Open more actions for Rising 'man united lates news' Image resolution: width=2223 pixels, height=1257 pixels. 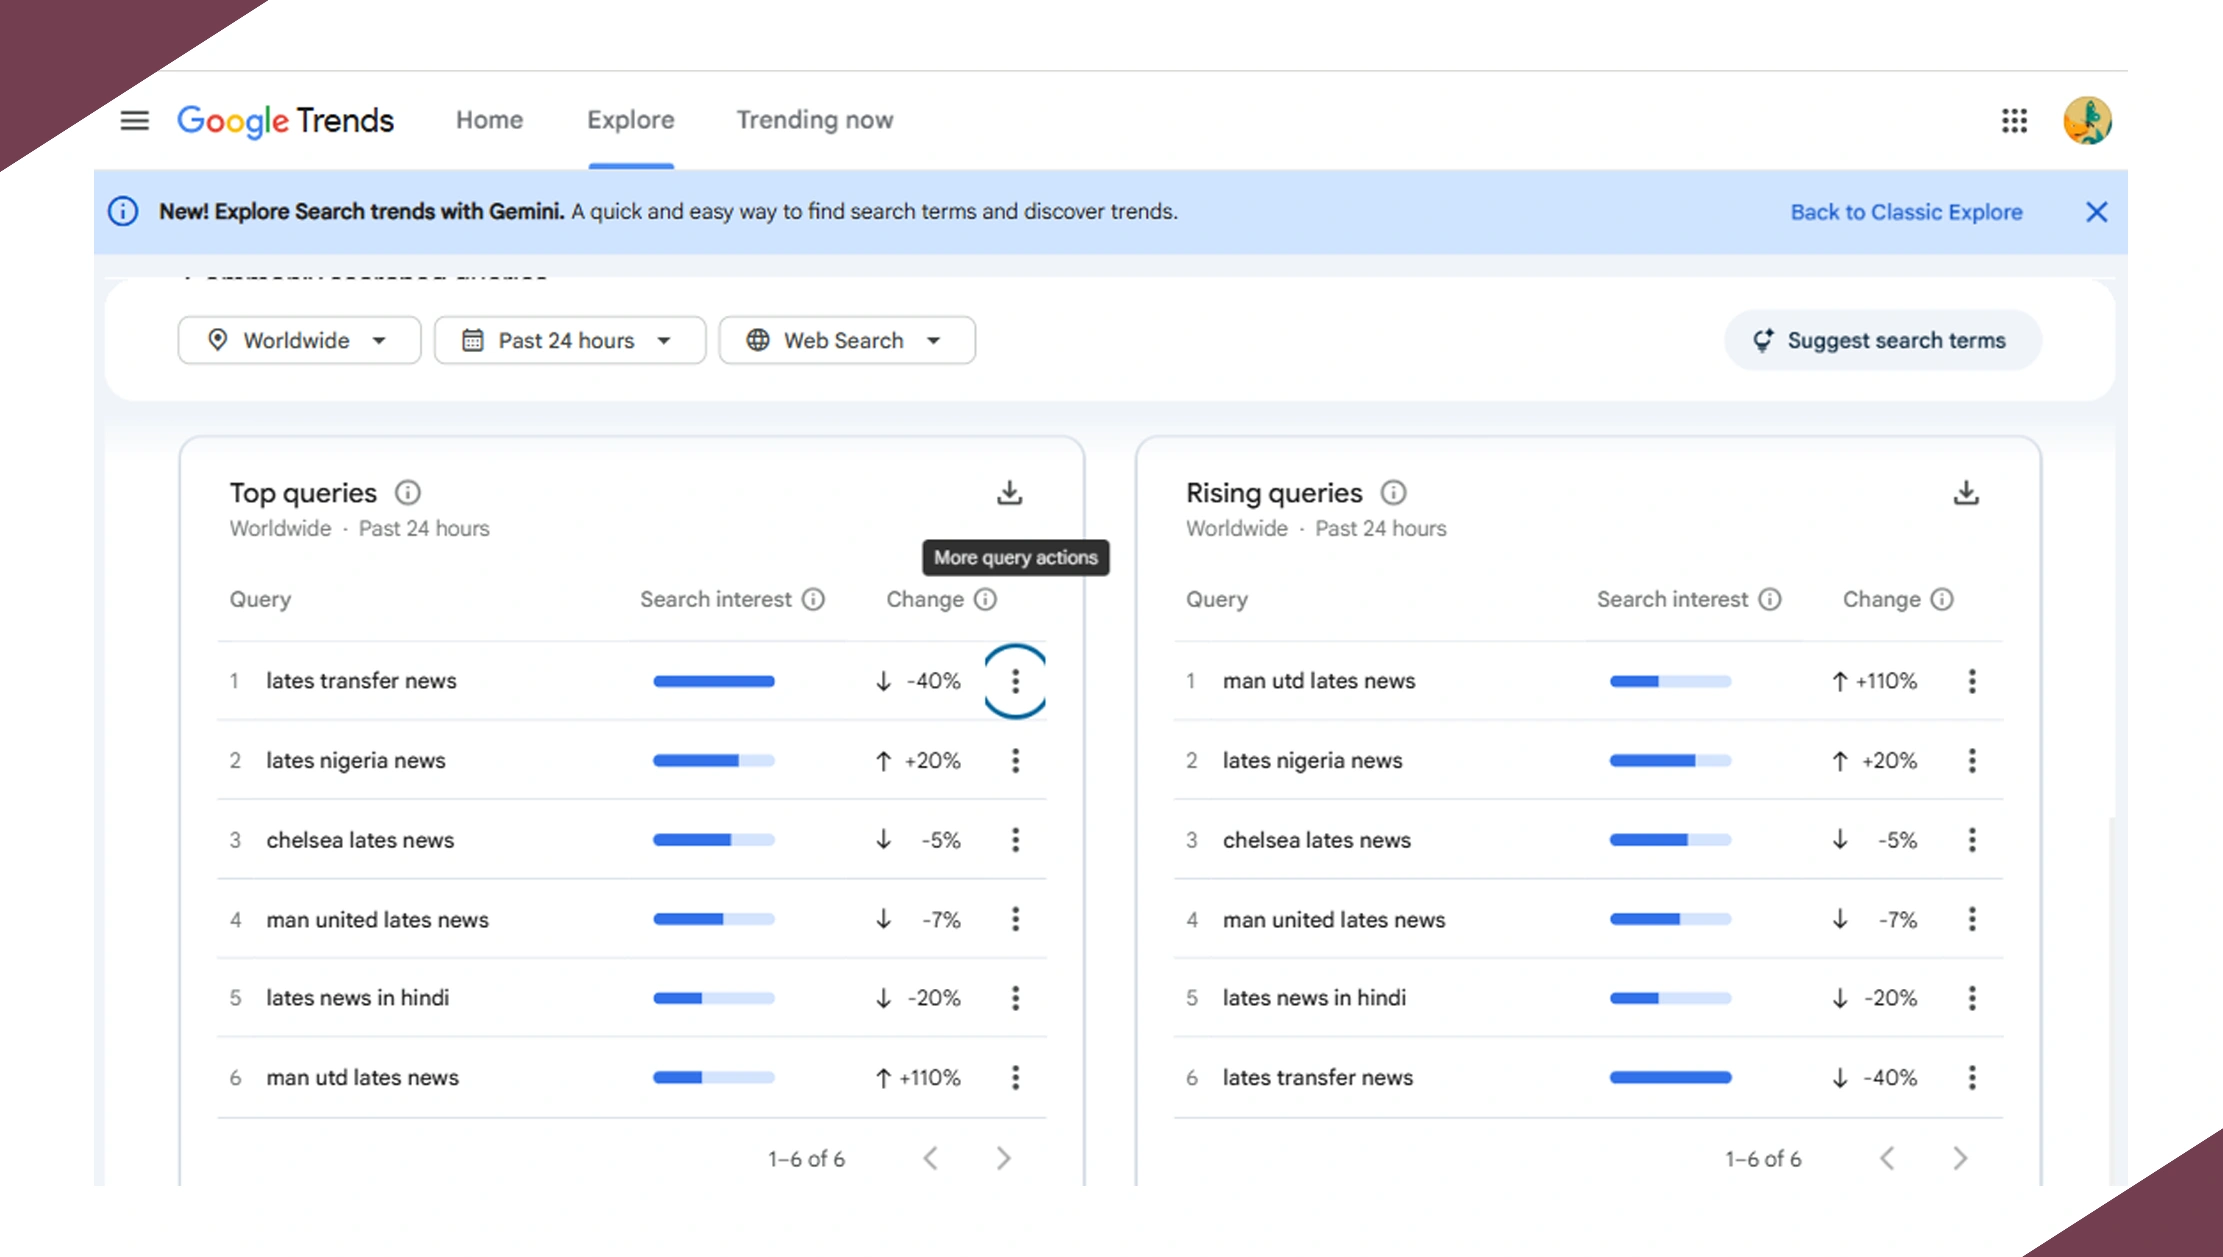(x=1972, y=919)
